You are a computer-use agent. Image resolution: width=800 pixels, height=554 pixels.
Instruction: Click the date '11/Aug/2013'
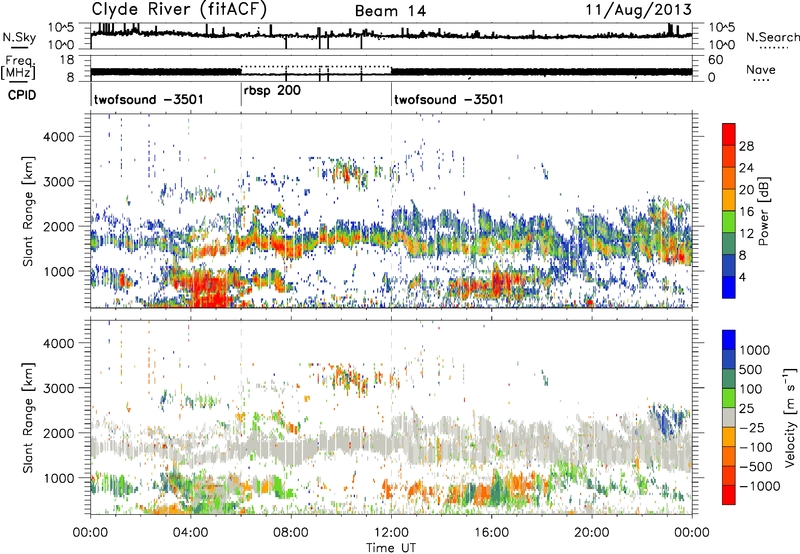[x=638, y=10]
